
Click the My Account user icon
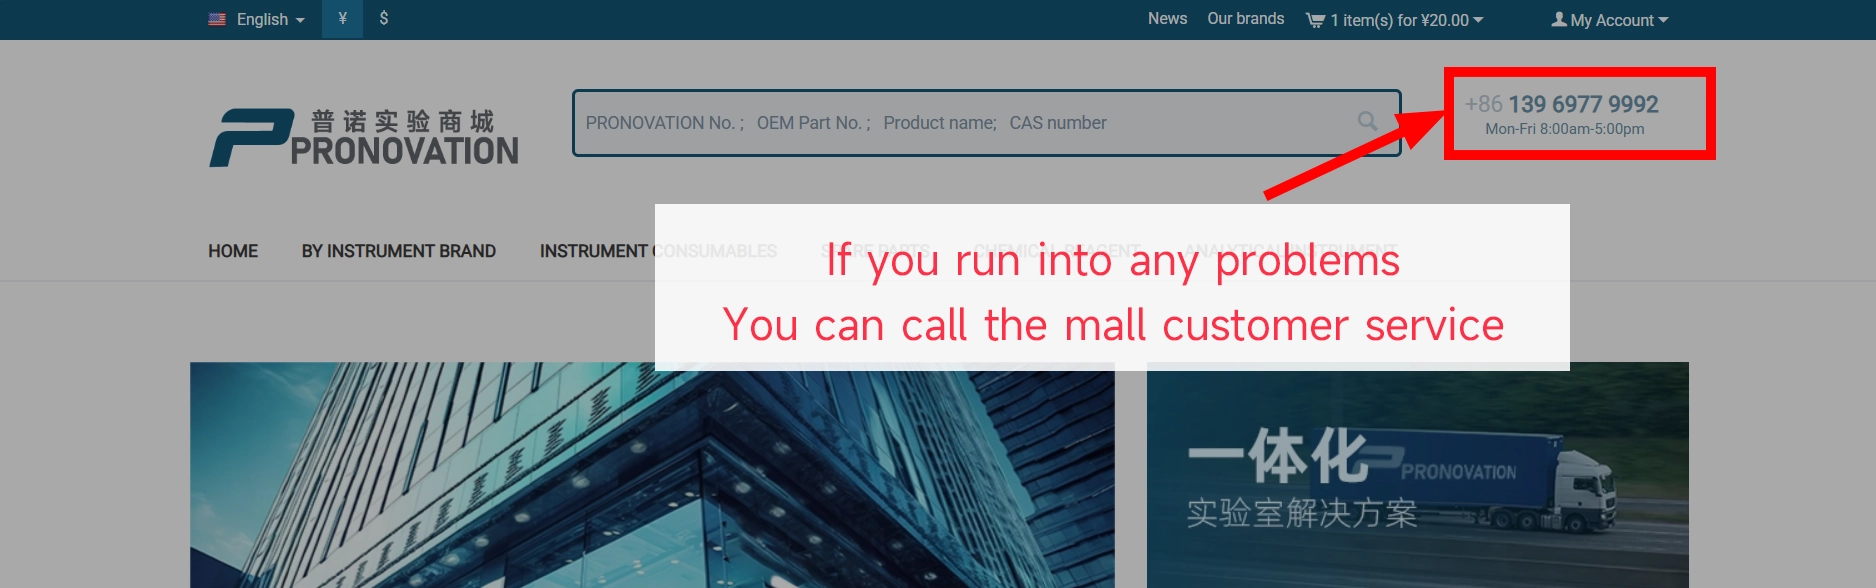tap(1559, 19)
